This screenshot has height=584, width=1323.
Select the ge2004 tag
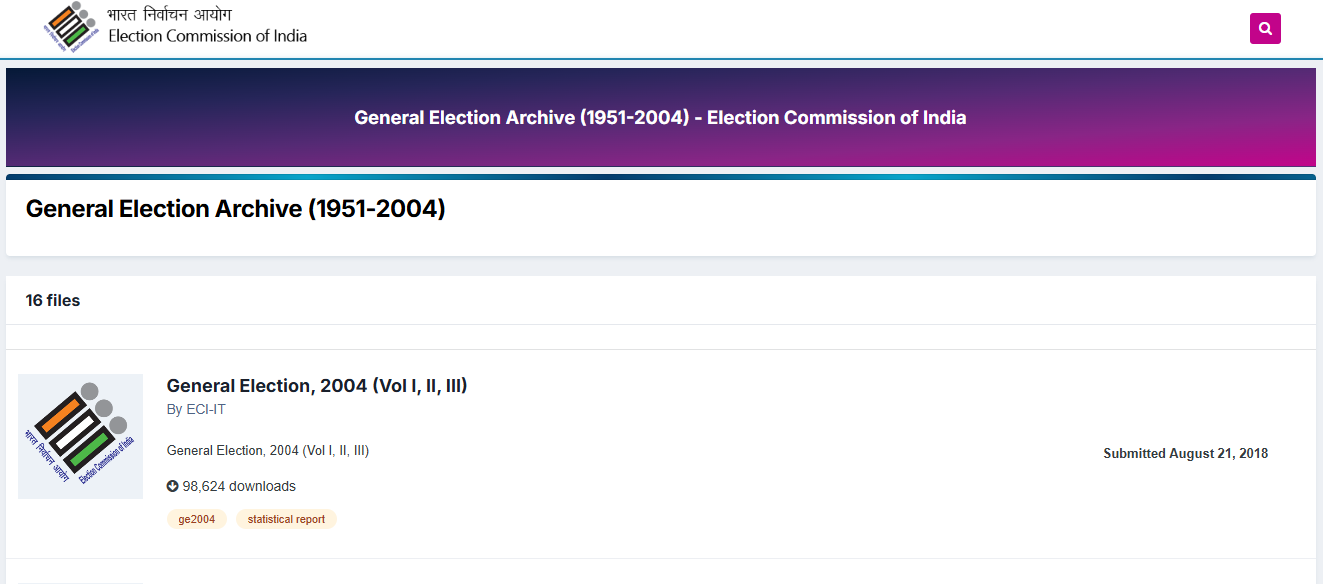(196, 518)
